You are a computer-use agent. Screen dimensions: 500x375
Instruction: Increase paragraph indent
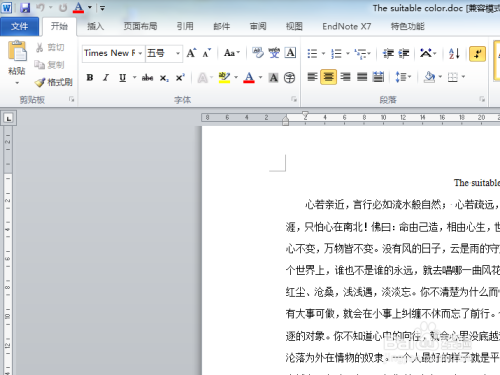point(404,53)
